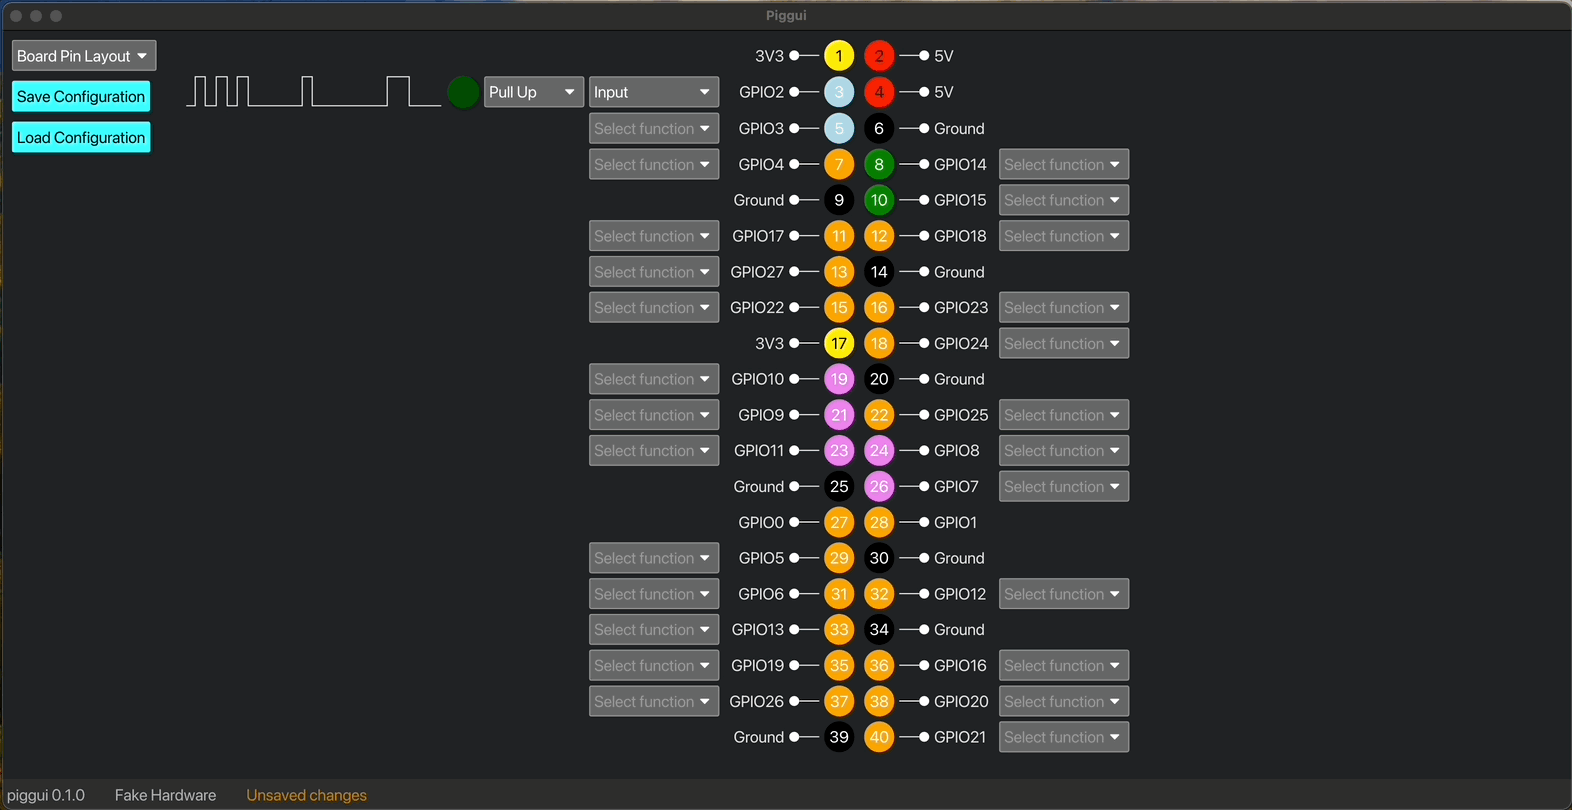Image resolution: width=1572 pixels, height=810 pixels.
Task: Click black pin 6 Ground circle
Action: click(879, 128)
